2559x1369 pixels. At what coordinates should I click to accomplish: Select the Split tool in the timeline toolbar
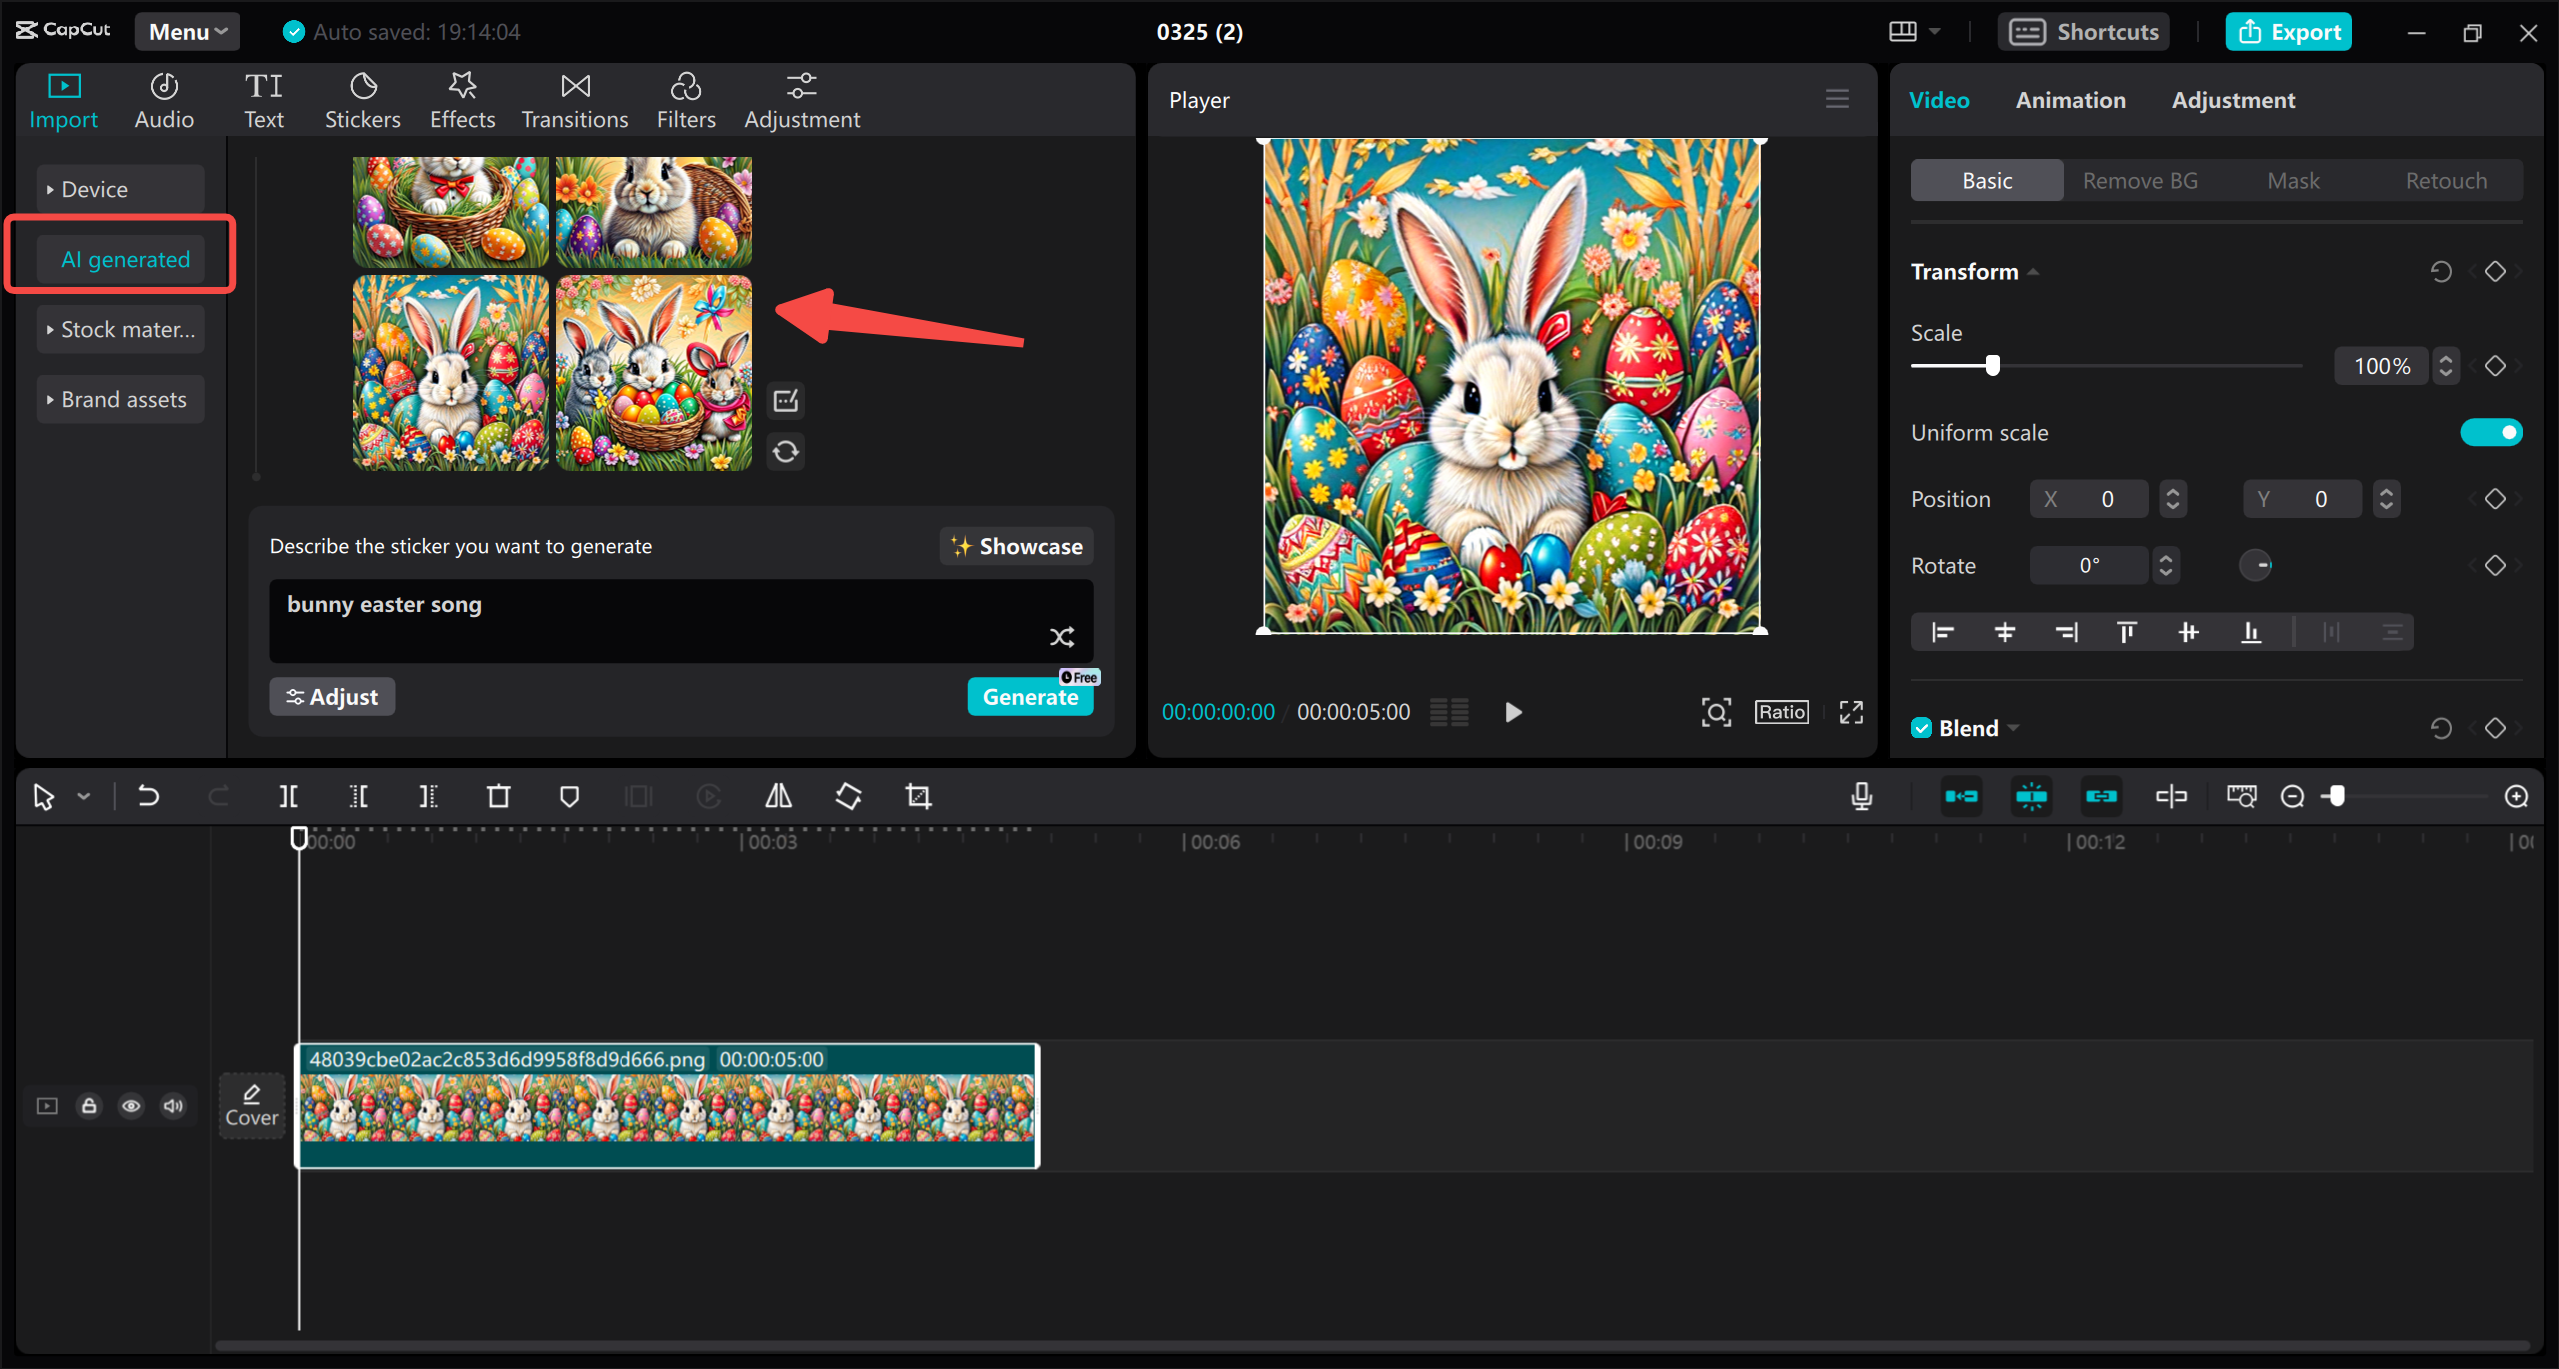point(288,796)
